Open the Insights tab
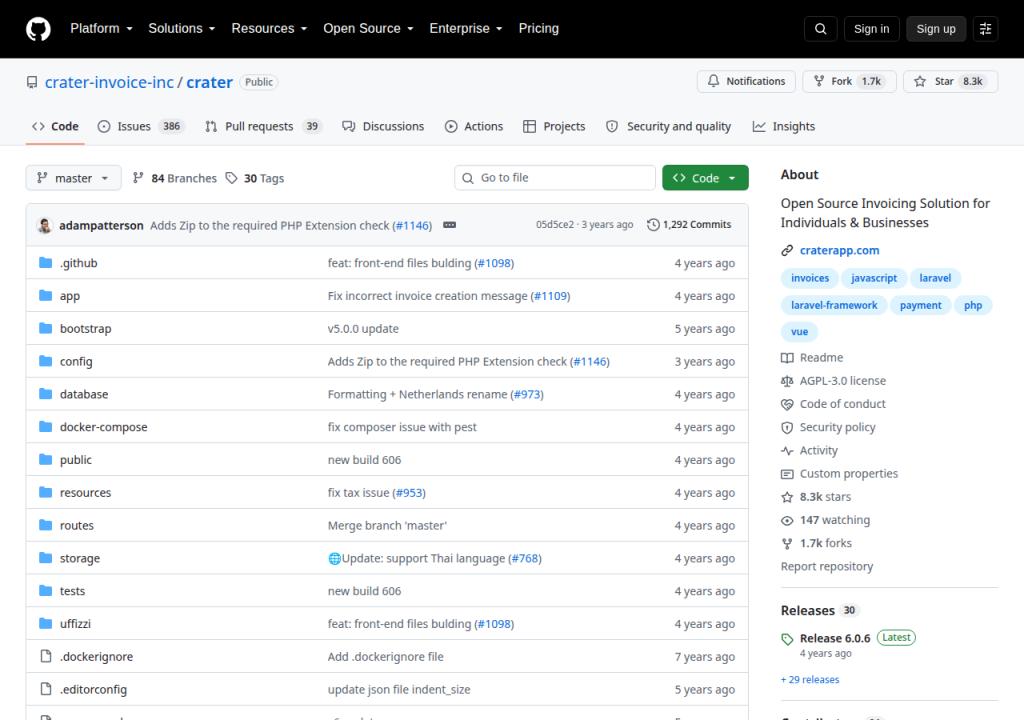The height and width of the screenshot is (720, 1024). (784, 126)
